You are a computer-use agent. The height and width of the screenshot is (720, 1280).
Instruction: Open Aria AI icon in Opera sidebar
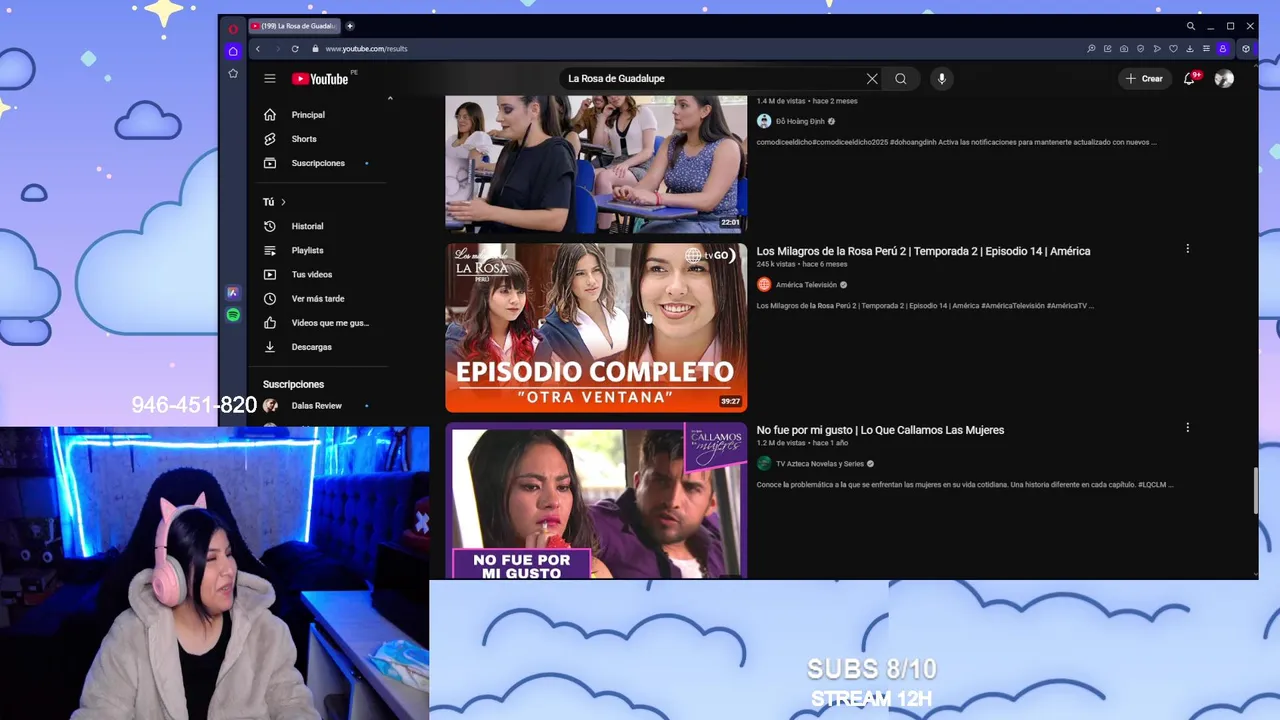(x=233, y=293)
